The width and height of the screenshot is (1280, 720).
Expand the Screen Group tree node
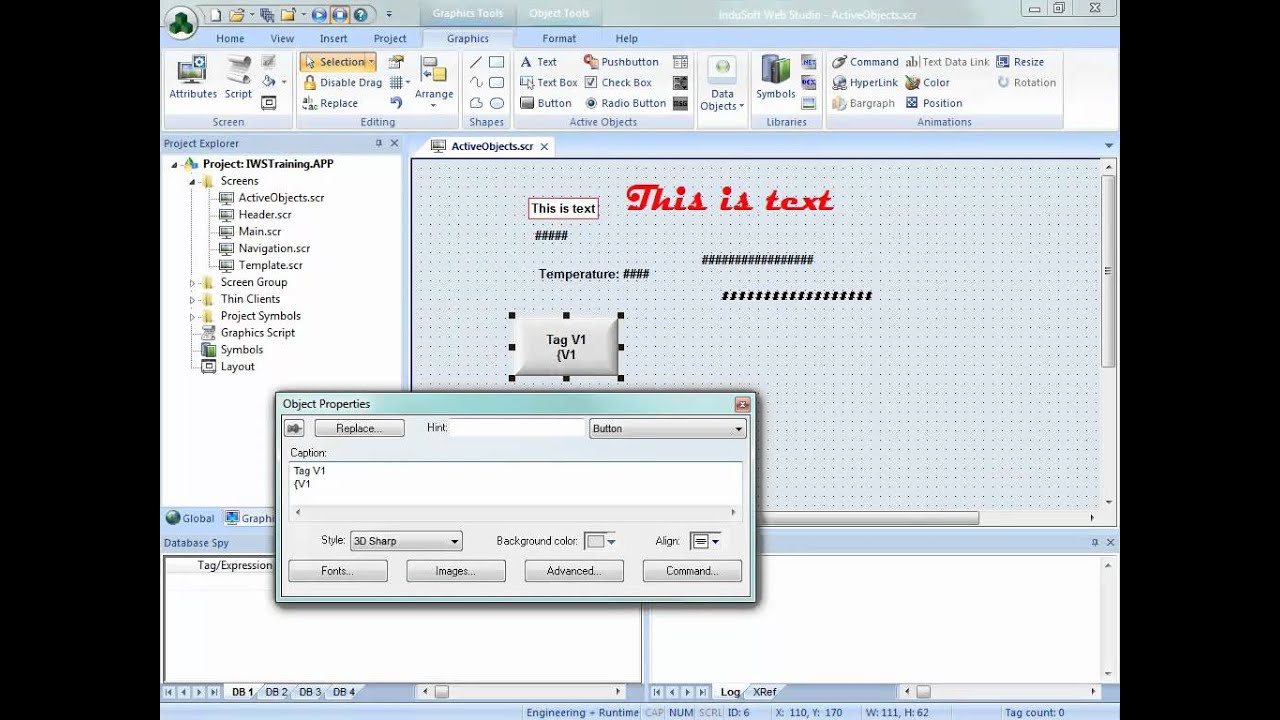193,283
